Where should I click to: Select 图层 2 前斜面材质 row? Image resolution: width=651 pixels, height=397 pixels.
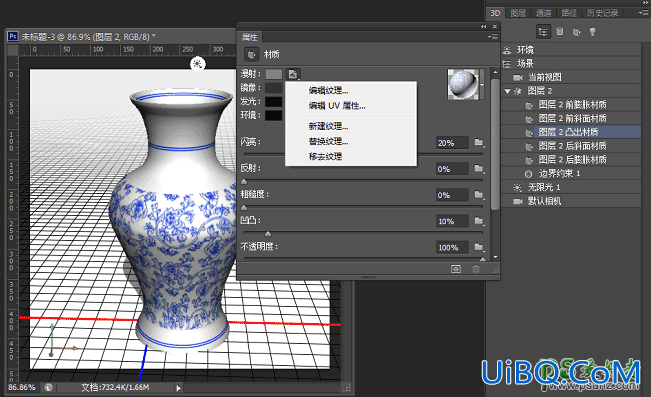click(571, 118)
